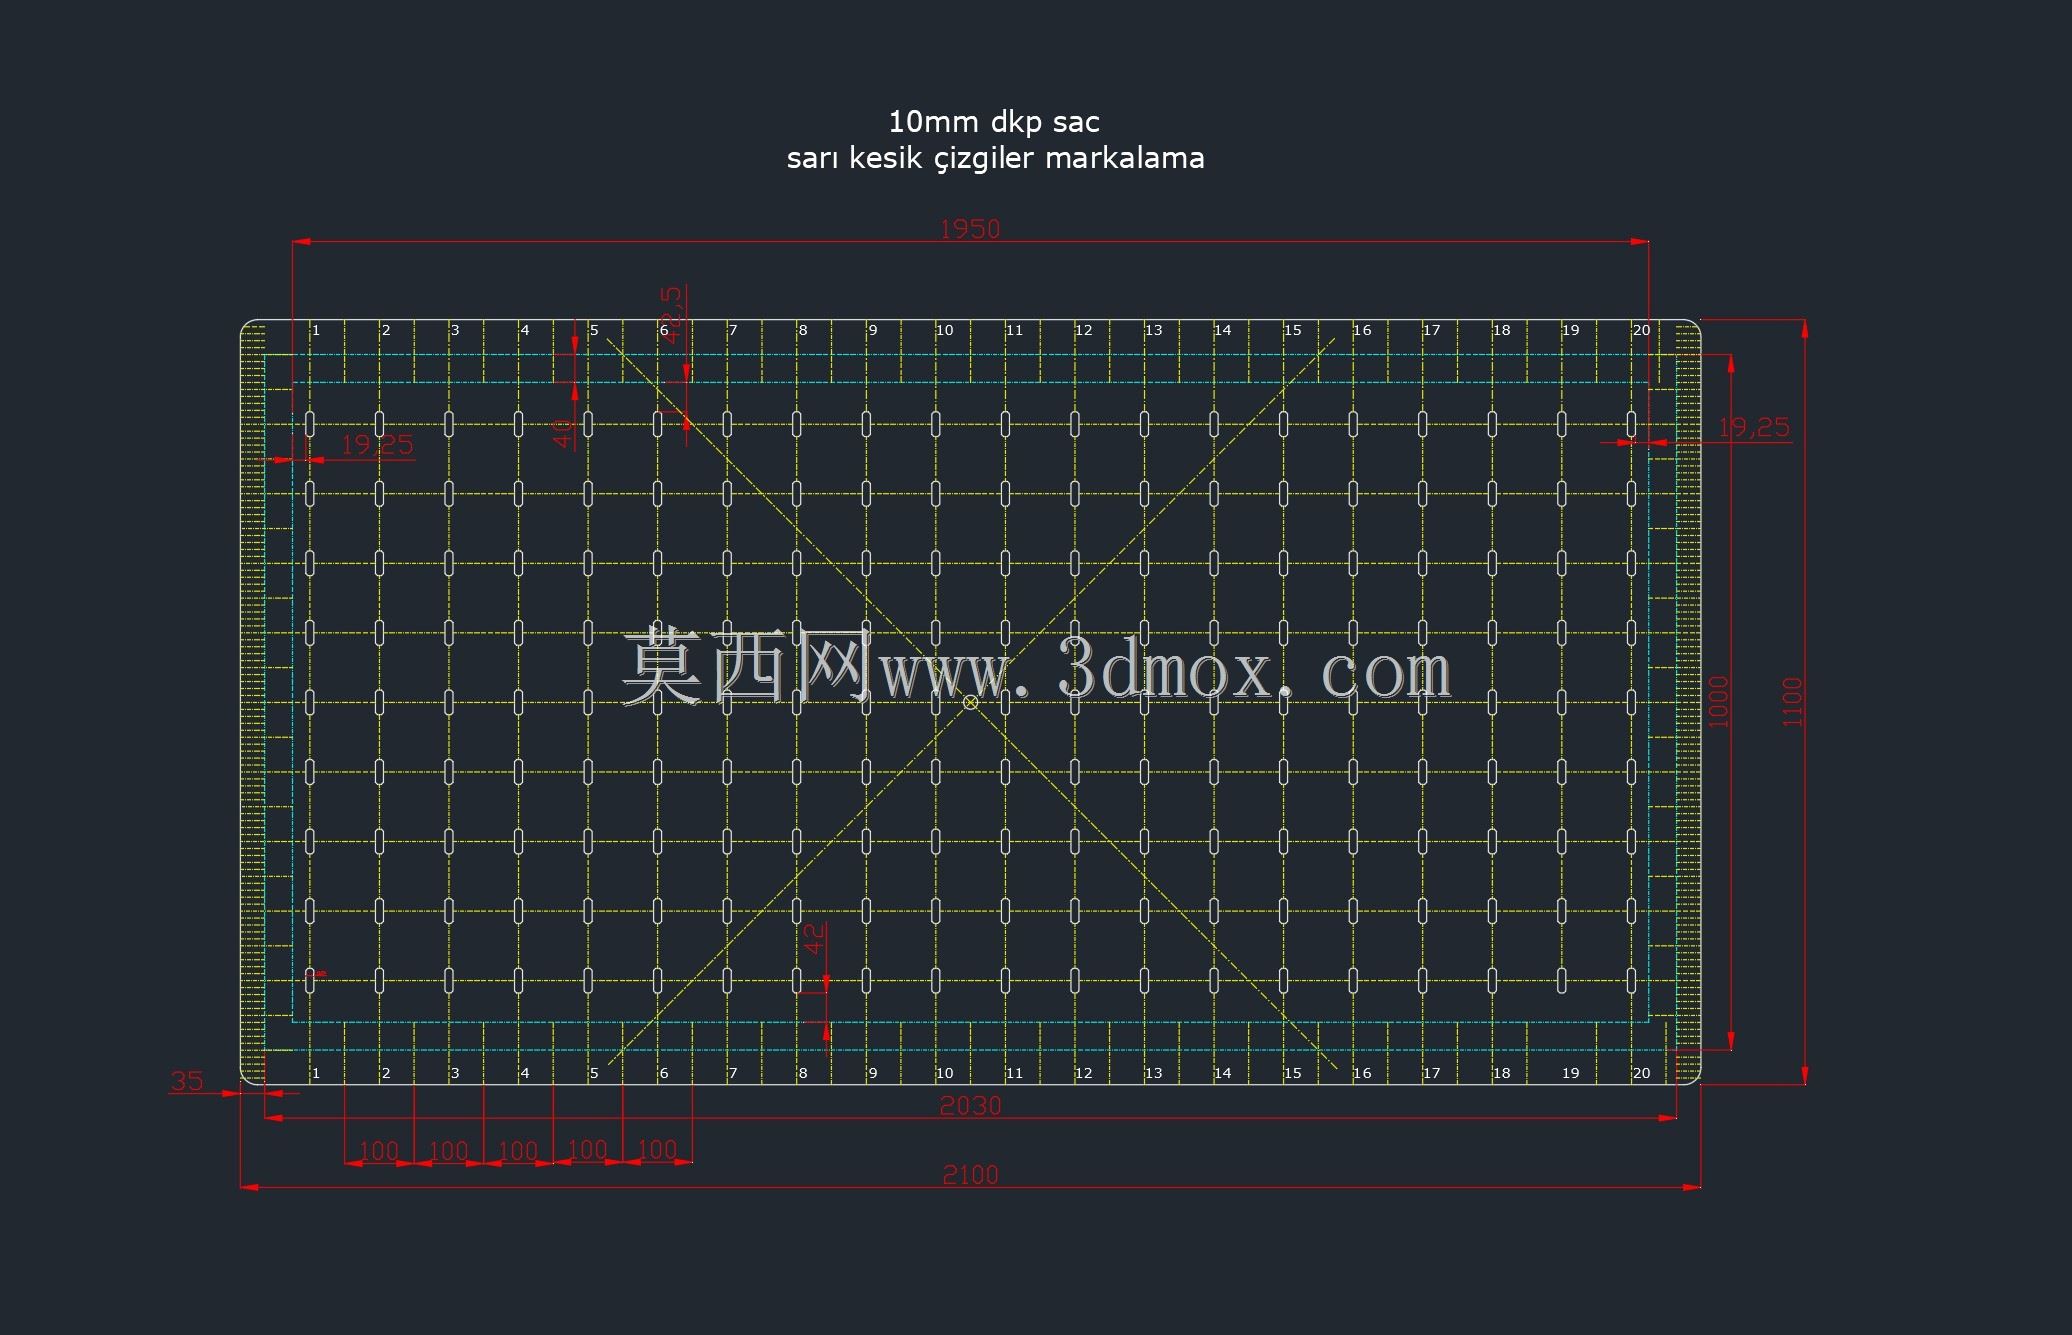The height and width of the screenshot is (1335, 2072).
Task: Select the left-side 19,25 dimension
Action: click(377, 445)
